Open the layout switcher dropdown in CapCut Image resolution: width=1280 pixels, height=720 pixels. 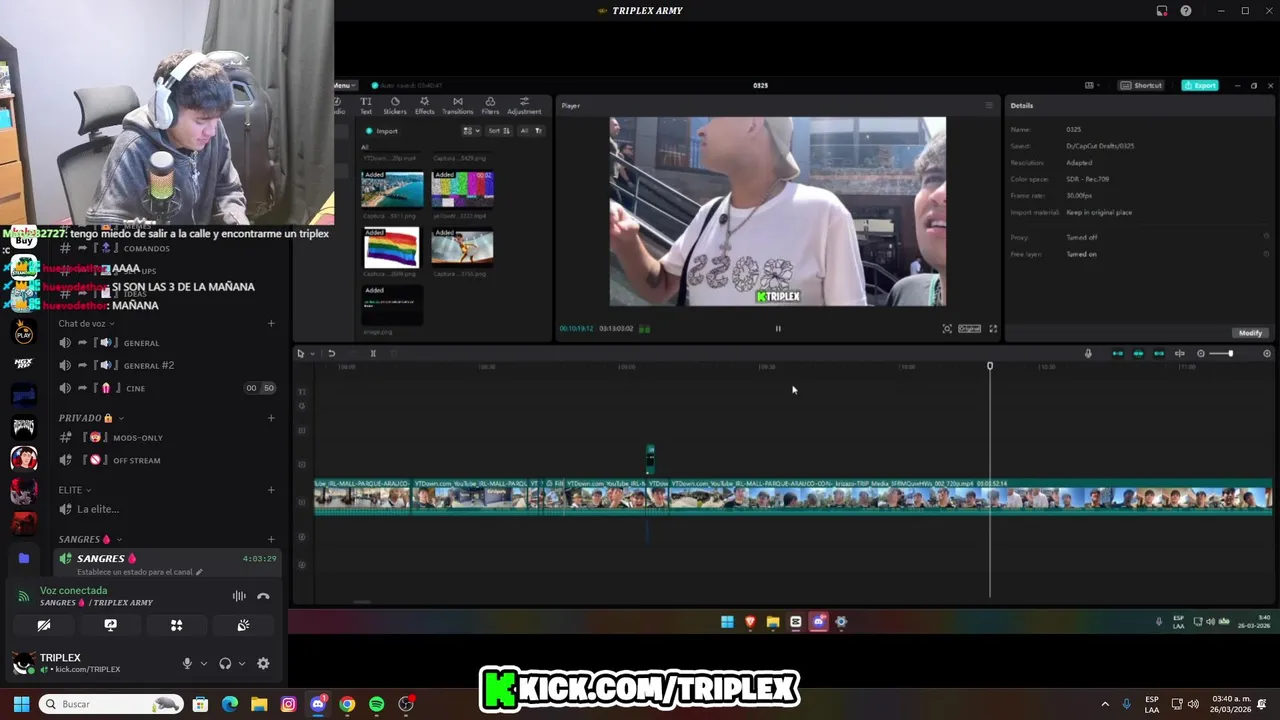(1092, 85)
